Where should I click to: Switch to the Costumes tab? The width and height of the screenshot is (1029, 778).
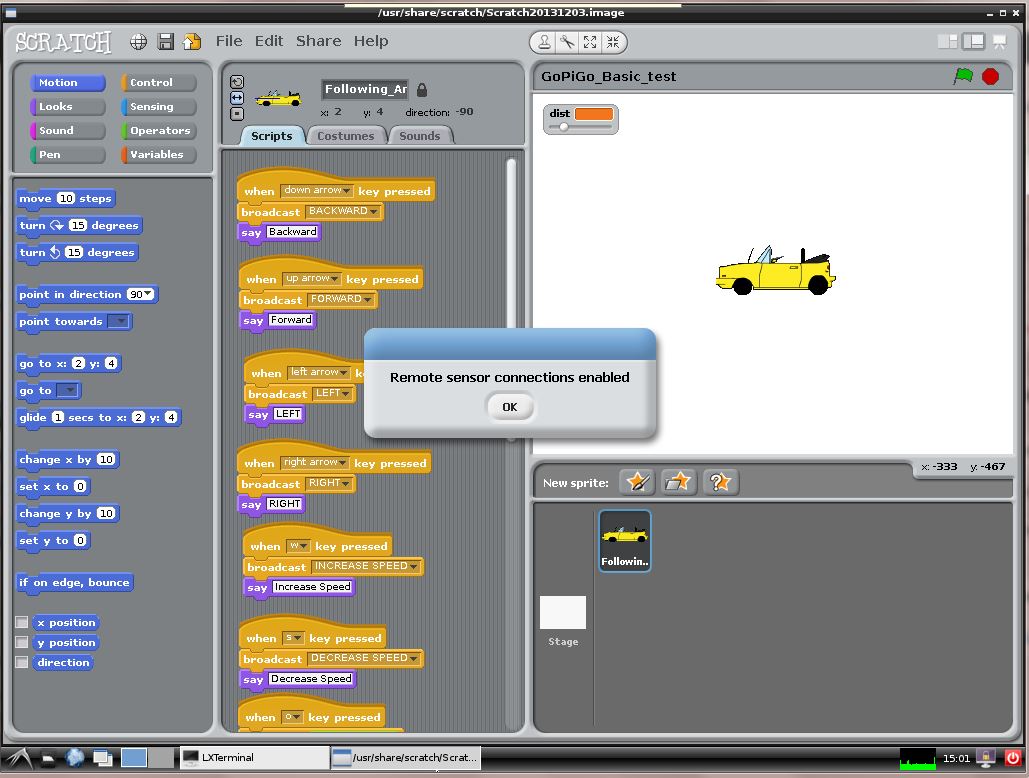point(346,136)
